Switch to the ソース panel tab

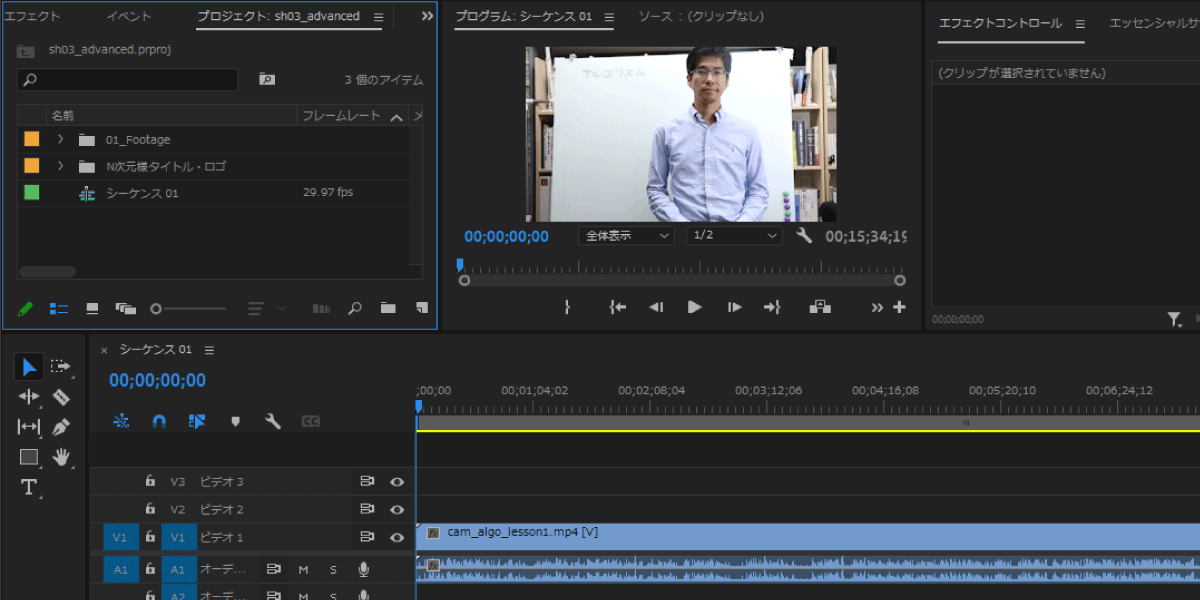pyautogui.click(x=701, y=17)
